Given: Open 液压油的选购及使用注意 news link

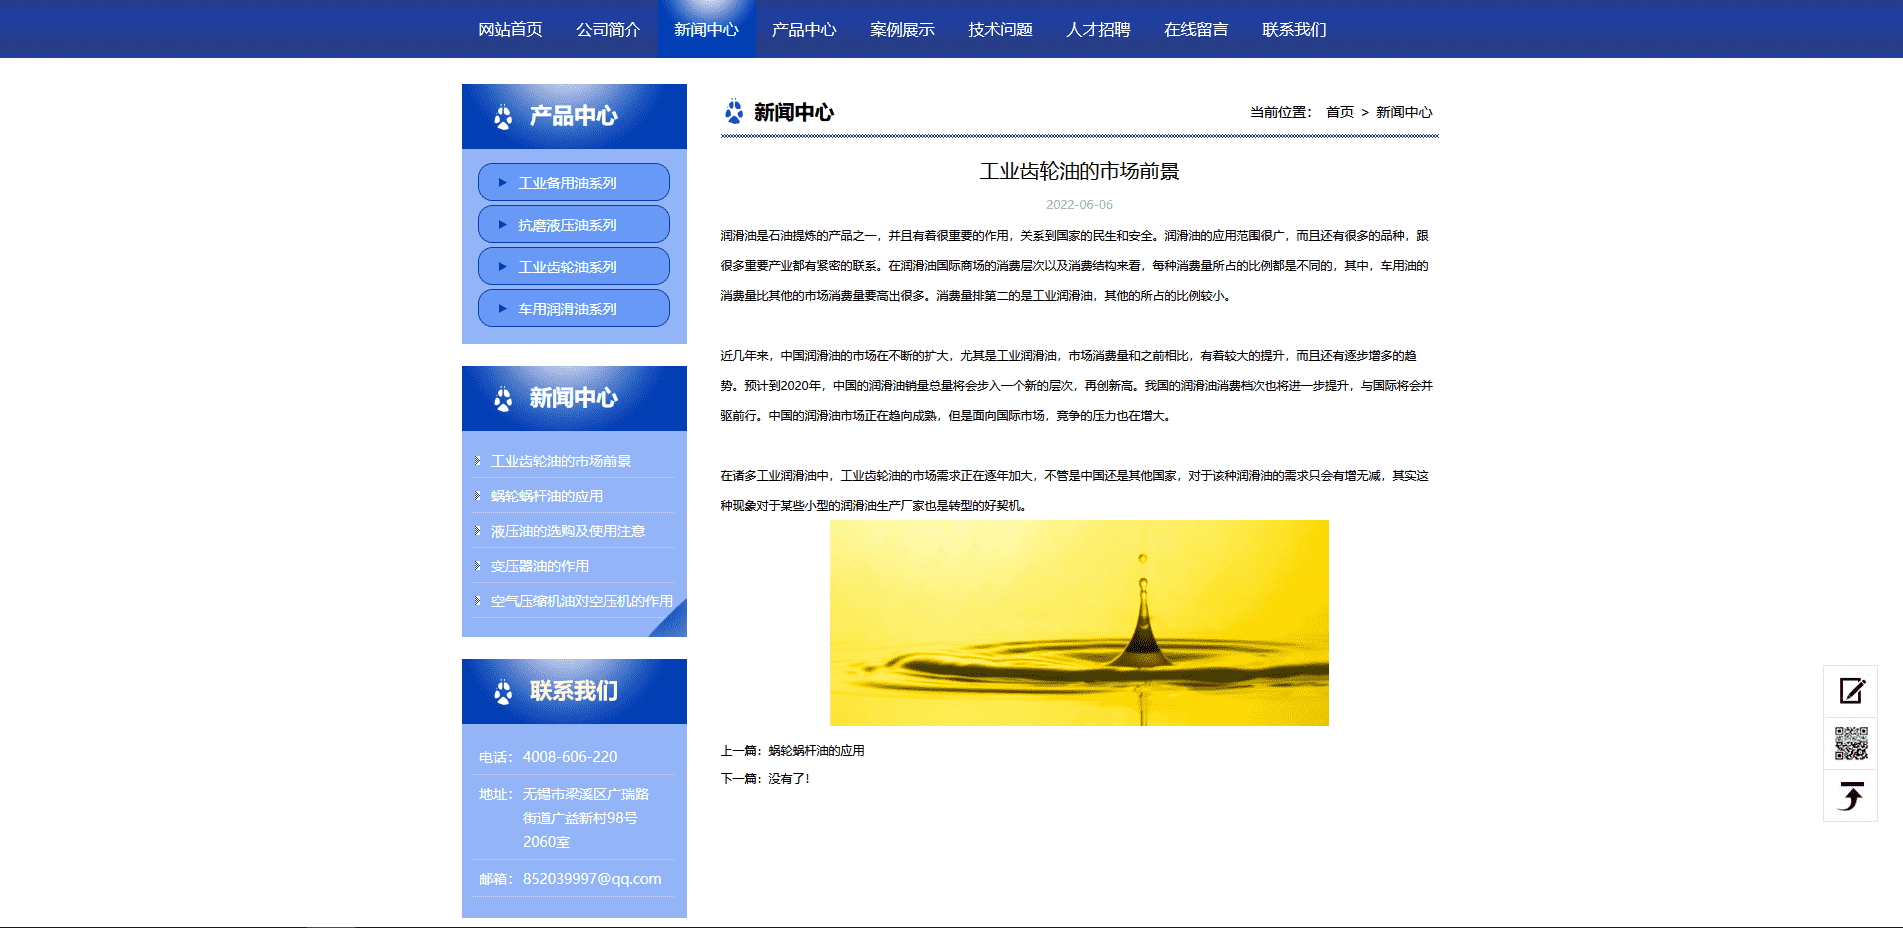Looking at the screenshot, I should tap(567, 531).
